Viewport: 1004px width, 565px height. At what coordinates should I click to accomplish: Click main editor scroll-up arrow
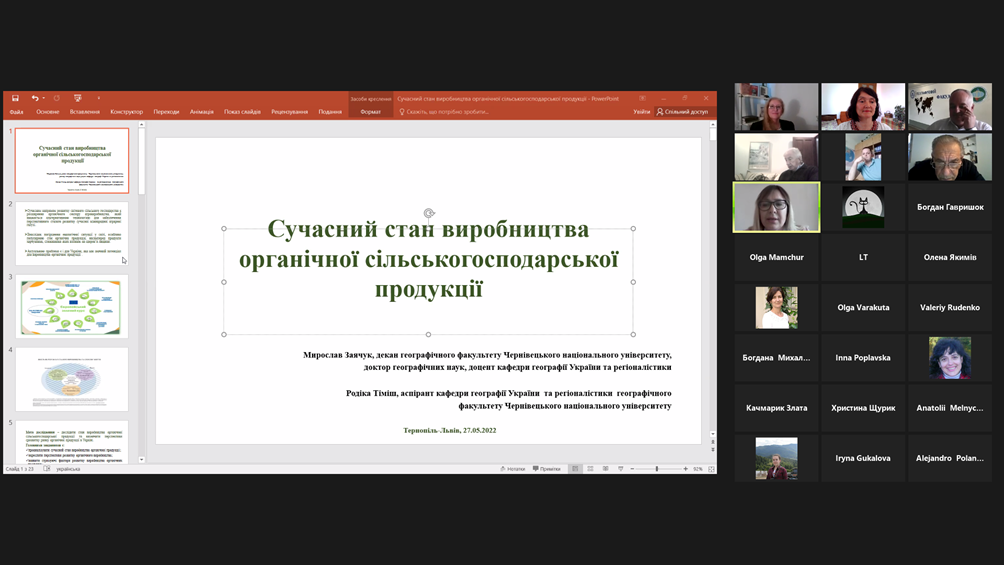(713, 125)
